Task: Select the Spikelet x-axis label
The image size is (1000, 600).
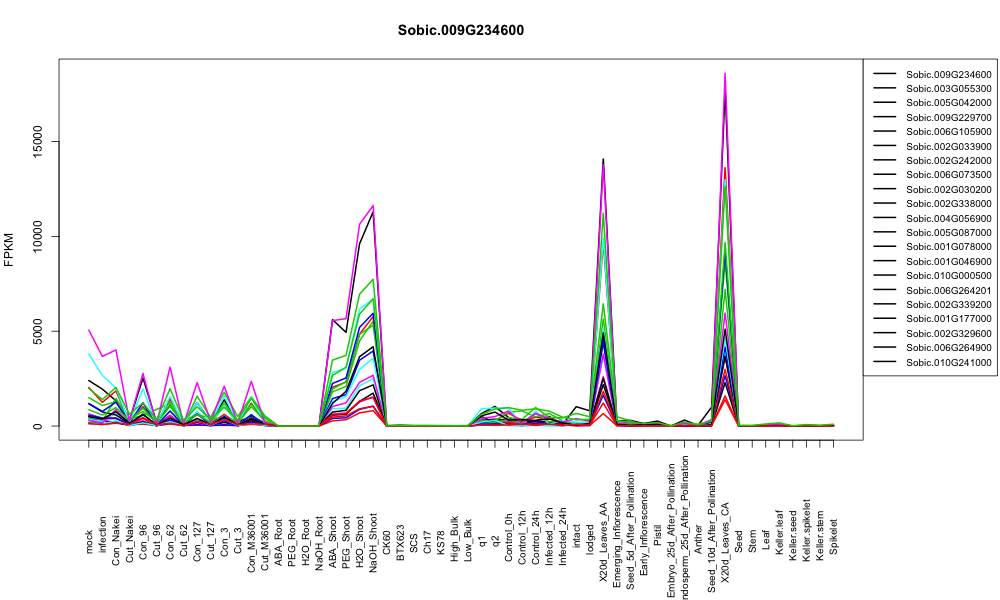Action: (x=834, y=537)
